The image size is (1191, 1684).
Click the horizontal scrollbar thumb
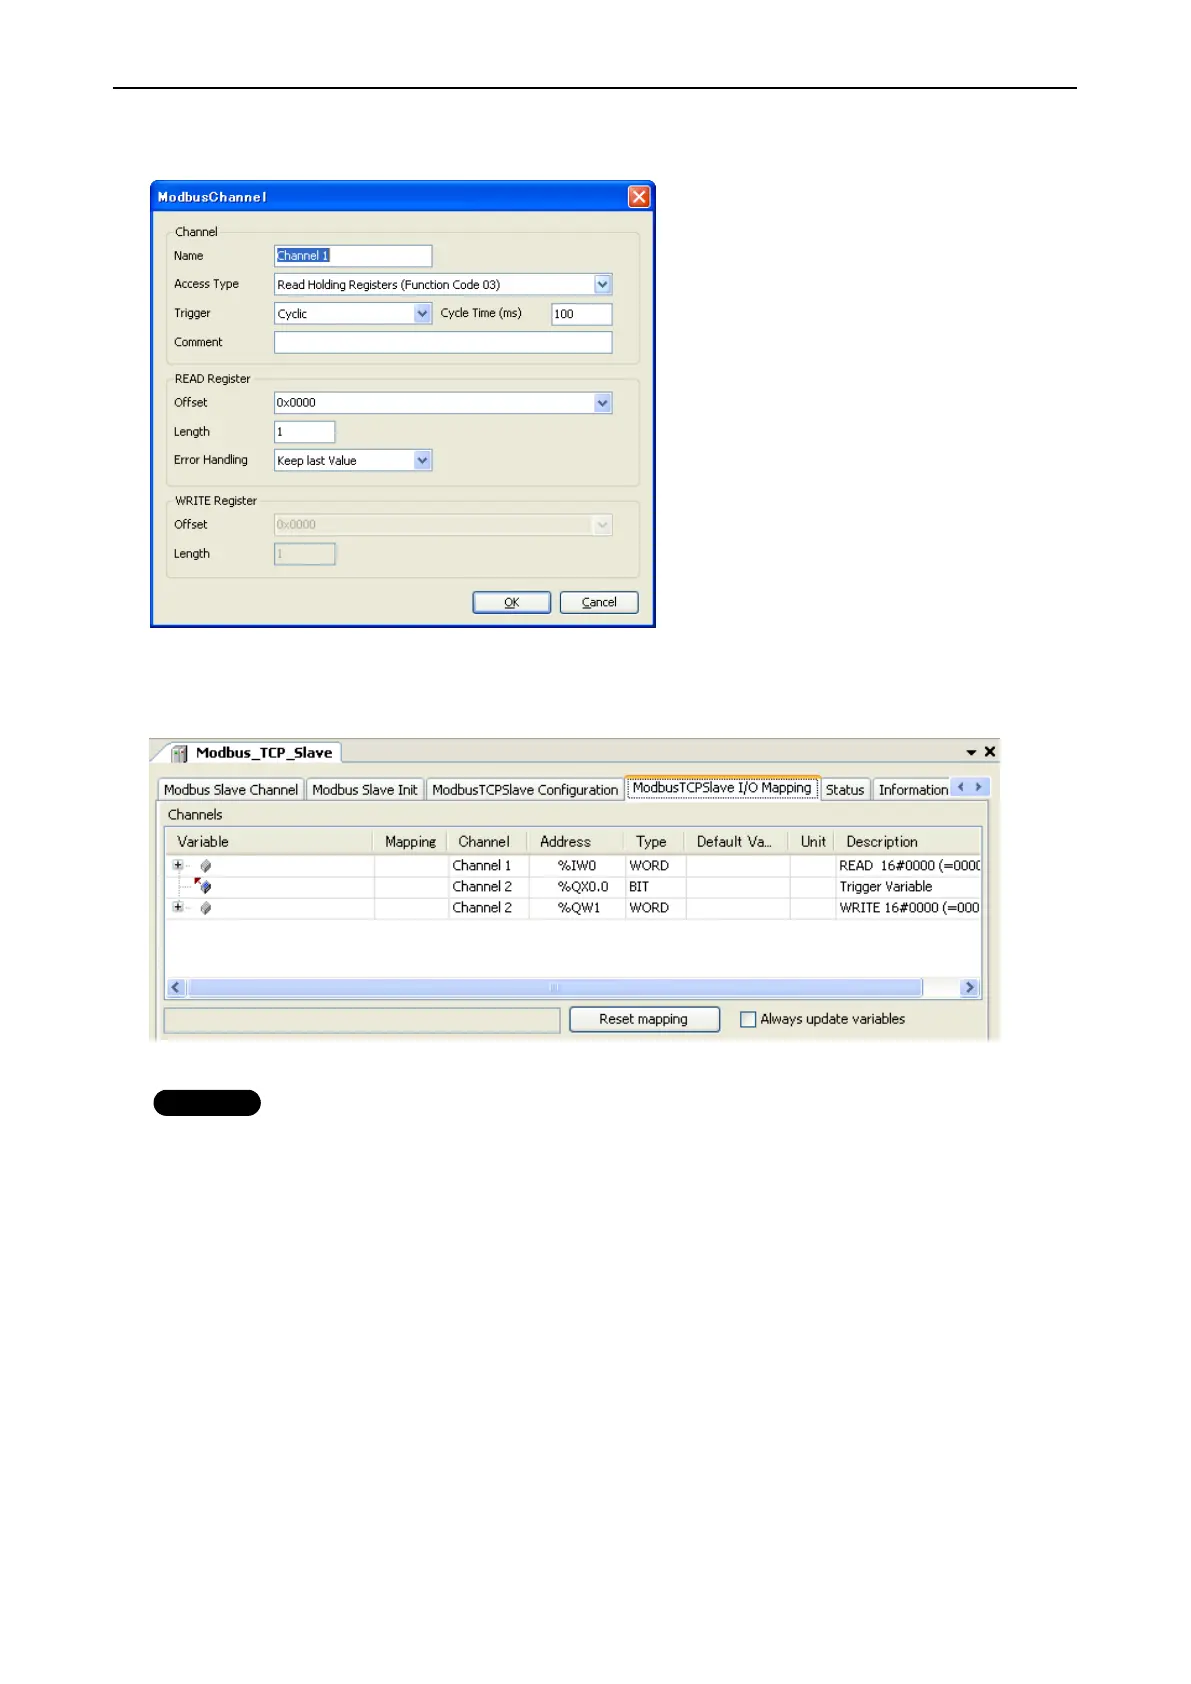pyautogui.click(x=555, y=988)
